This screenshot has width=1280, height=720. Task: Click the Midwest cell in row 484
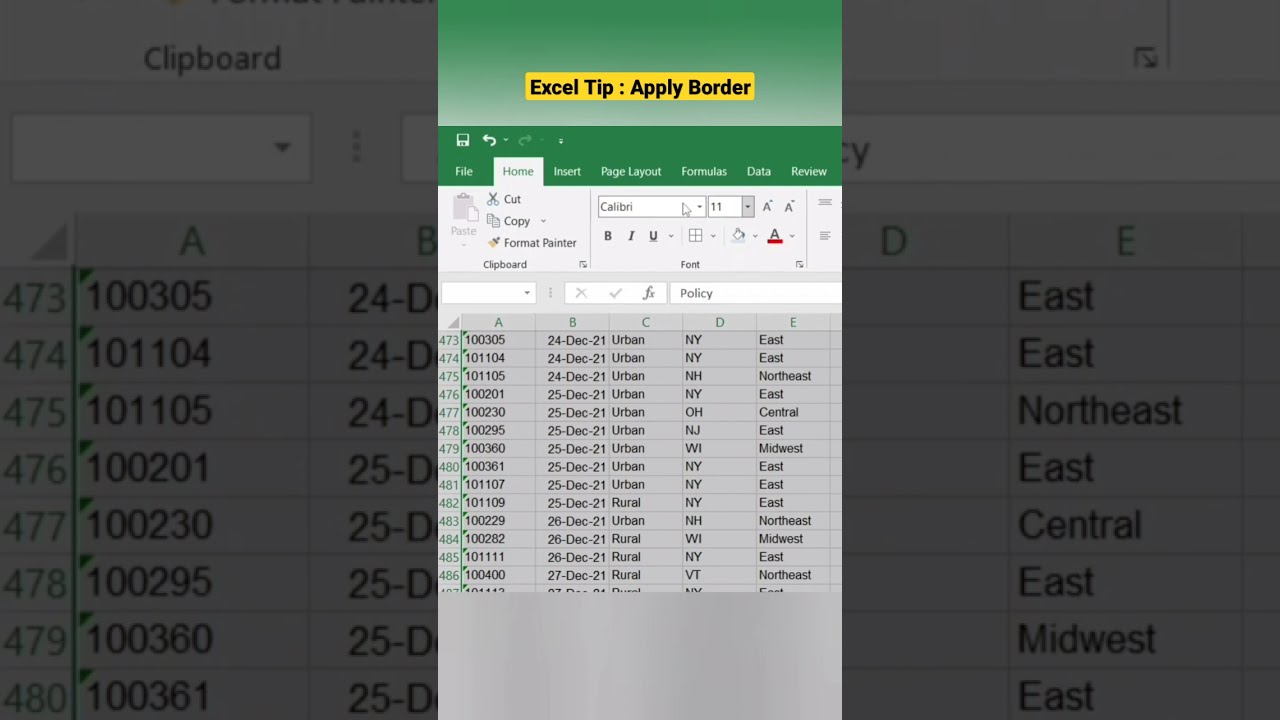point(793,539)
